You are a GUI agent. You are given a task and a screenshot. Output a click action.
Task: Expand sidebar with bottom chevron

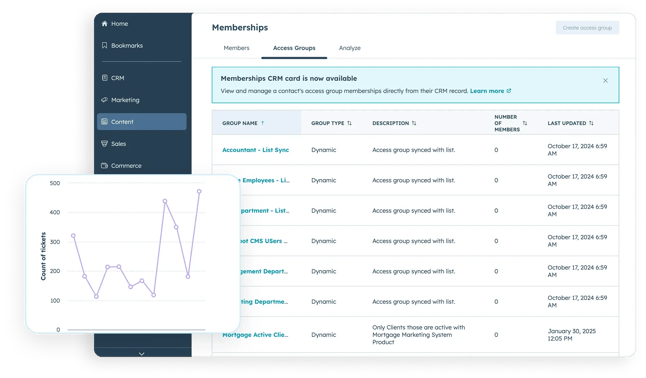click(x=142, y=354)
